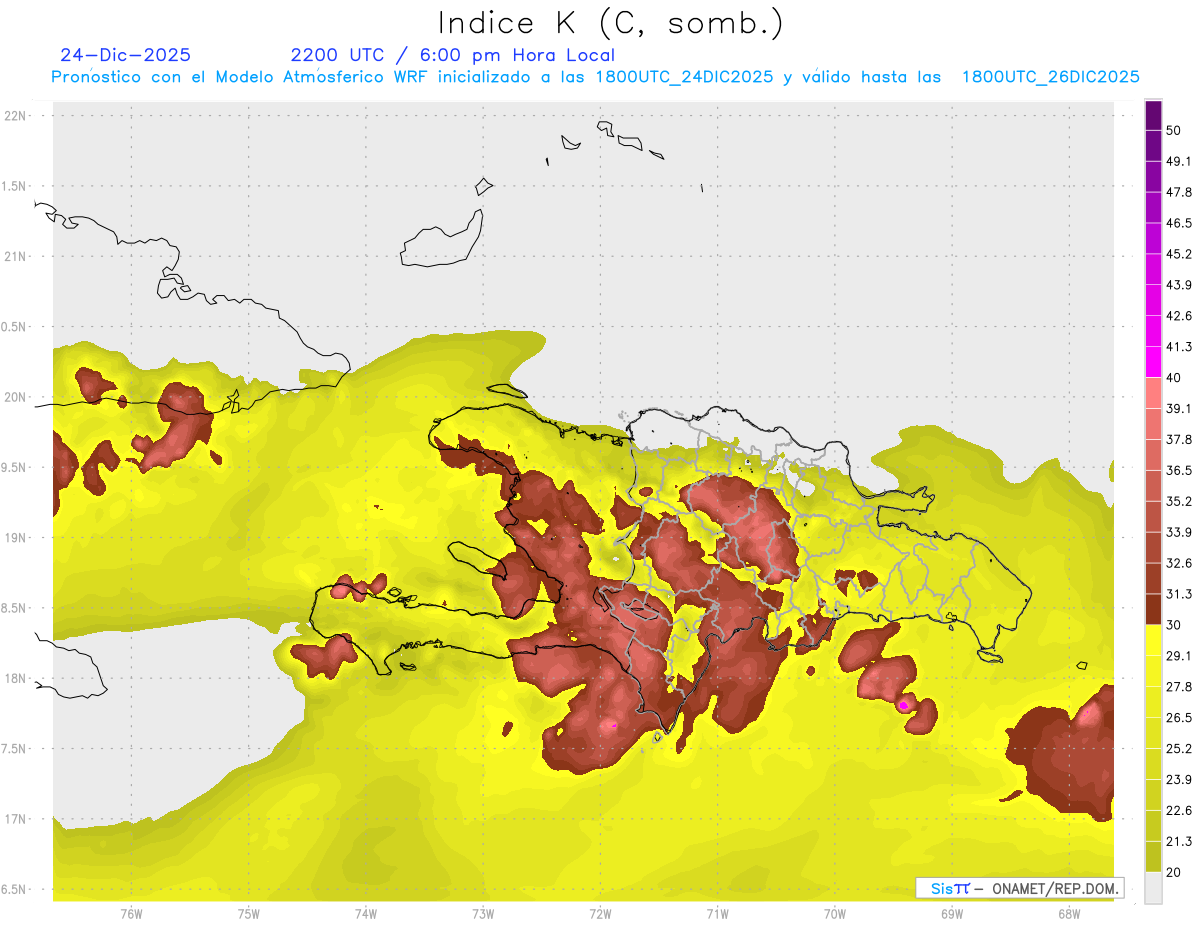Click the legend value '26.5'
This screenshot has height=927, width=1200.
[x=1178, y=718]
